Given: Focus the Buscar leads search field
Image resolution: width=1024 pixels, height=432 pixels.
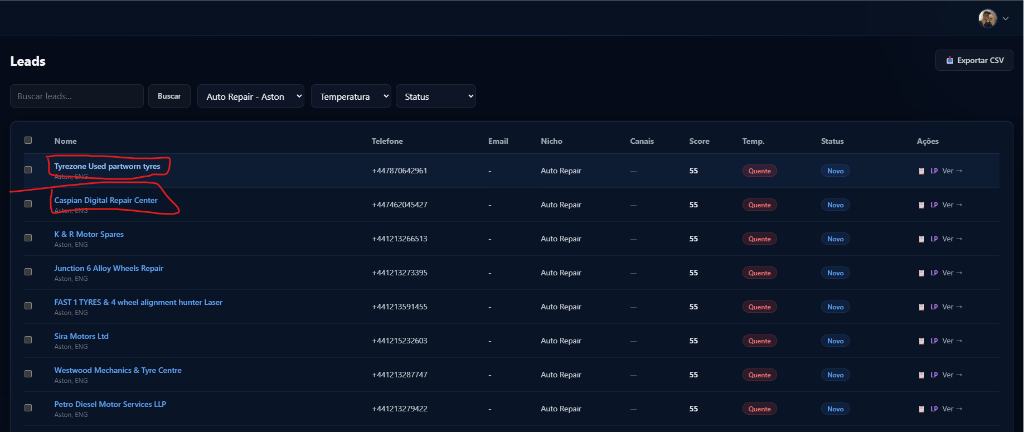Looking at the screenshot, I should click(x=77, y=96).
